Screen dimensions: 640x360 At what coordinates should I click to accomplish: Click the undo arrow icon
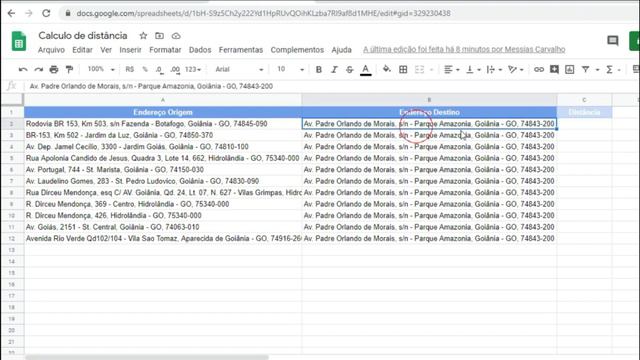coord(23,69)
